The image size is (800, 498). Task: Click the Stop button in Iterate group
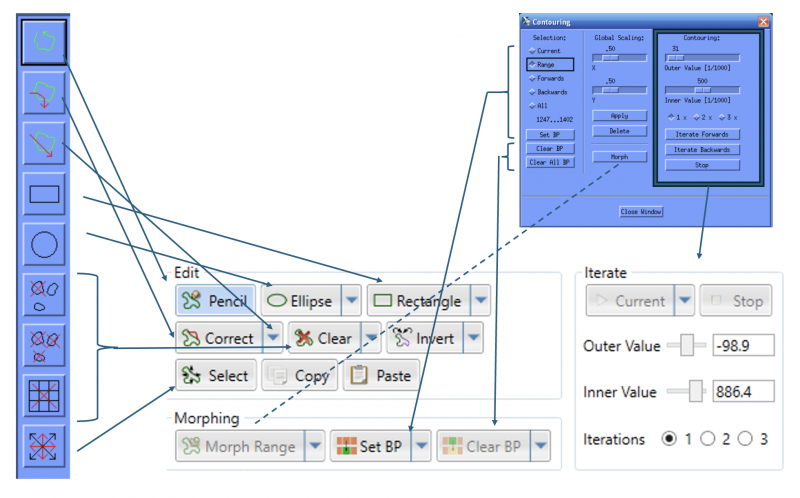pyautogui.click(x=736, y=301)
